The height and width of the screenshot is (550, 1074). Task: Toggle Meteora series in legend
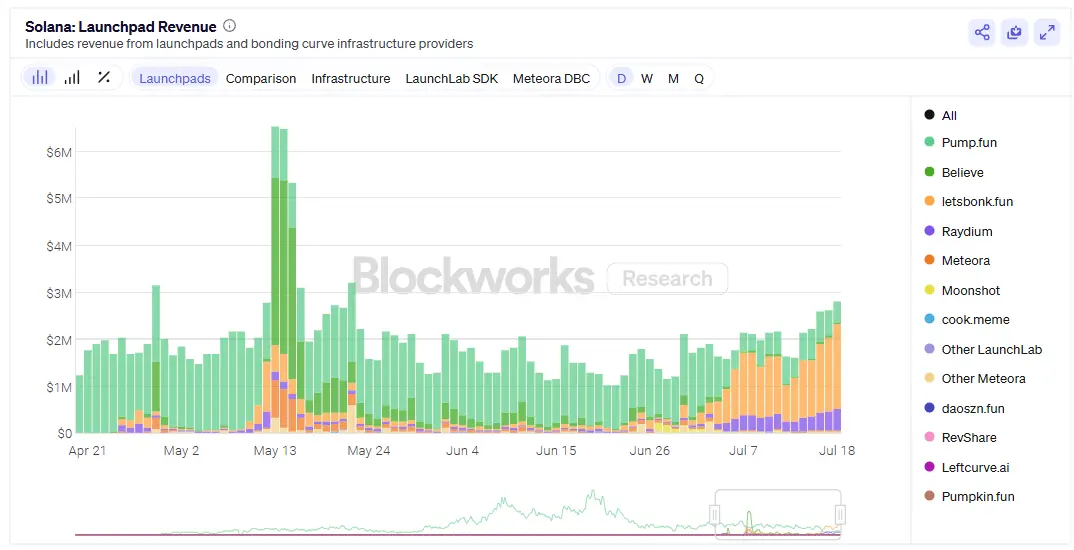click(957, 260)
